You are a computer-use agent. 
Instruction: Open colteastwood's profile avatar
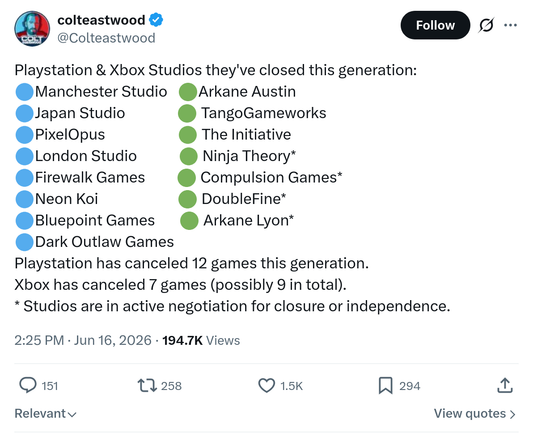coord(32,29)
